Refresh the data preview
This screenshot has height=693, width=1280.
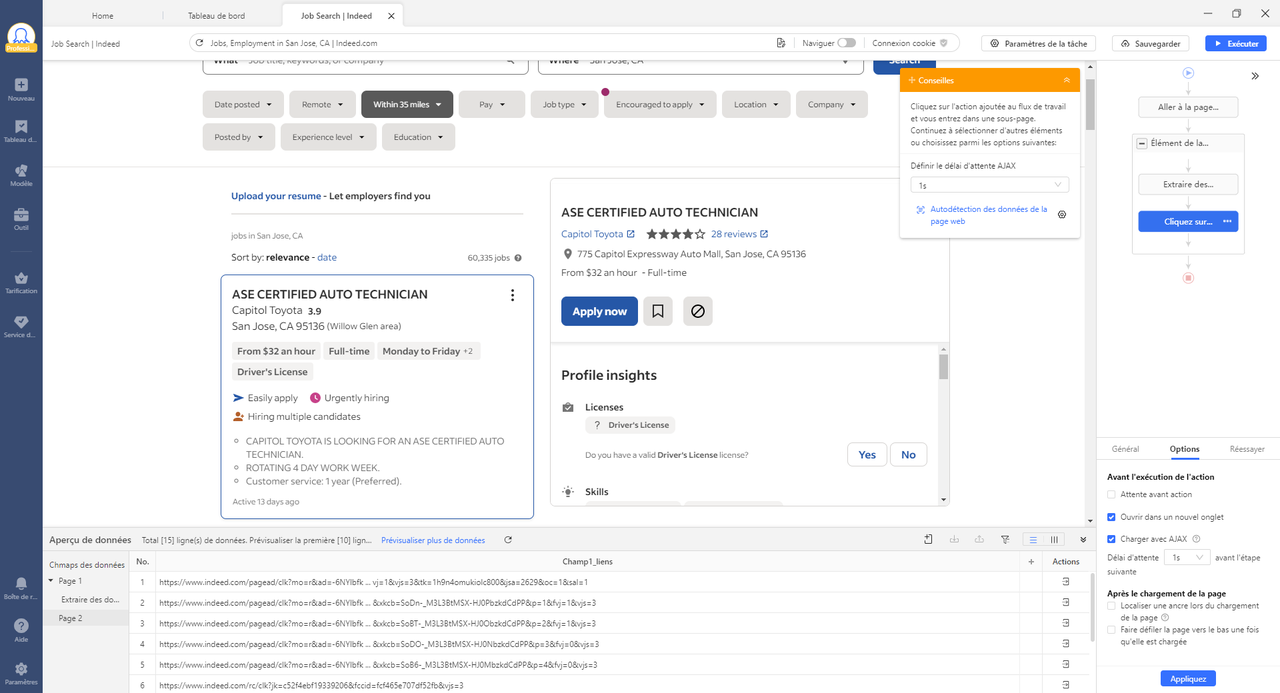point(508,540)
